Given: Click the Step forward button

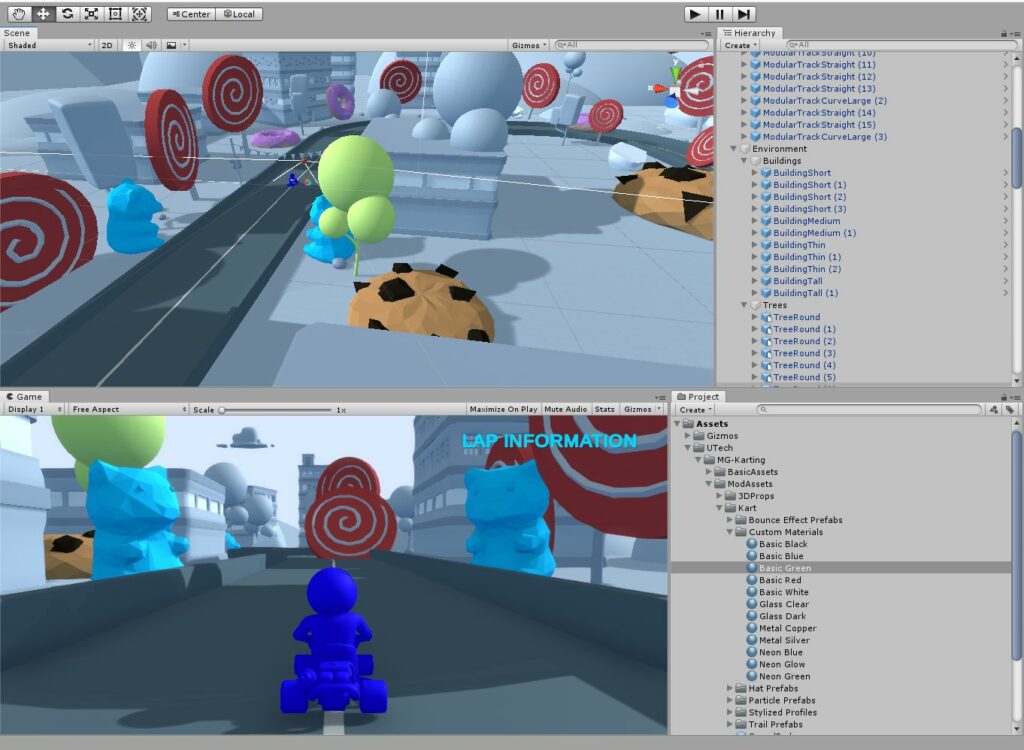Looking at the screenshot, I should pyautogui.click(x=744, y=14).
